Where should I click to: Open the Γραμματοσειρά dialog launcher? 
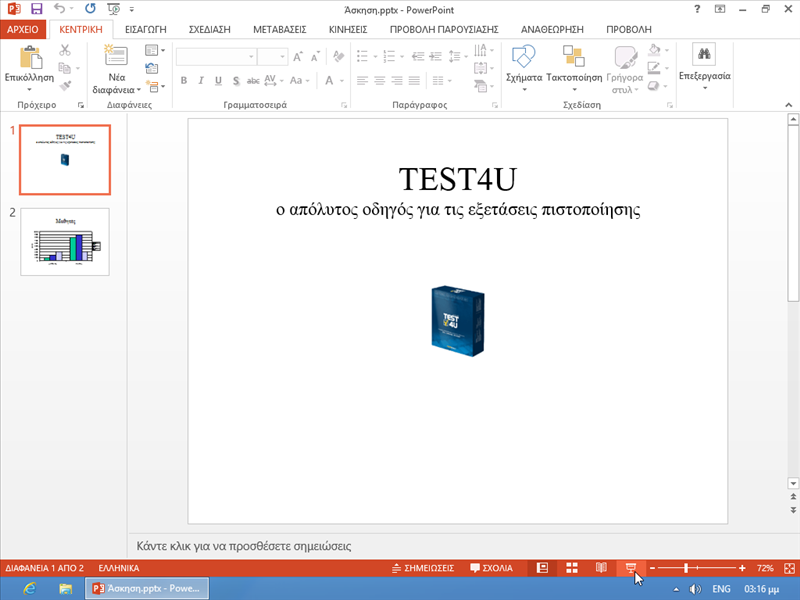tap(344, 105)
